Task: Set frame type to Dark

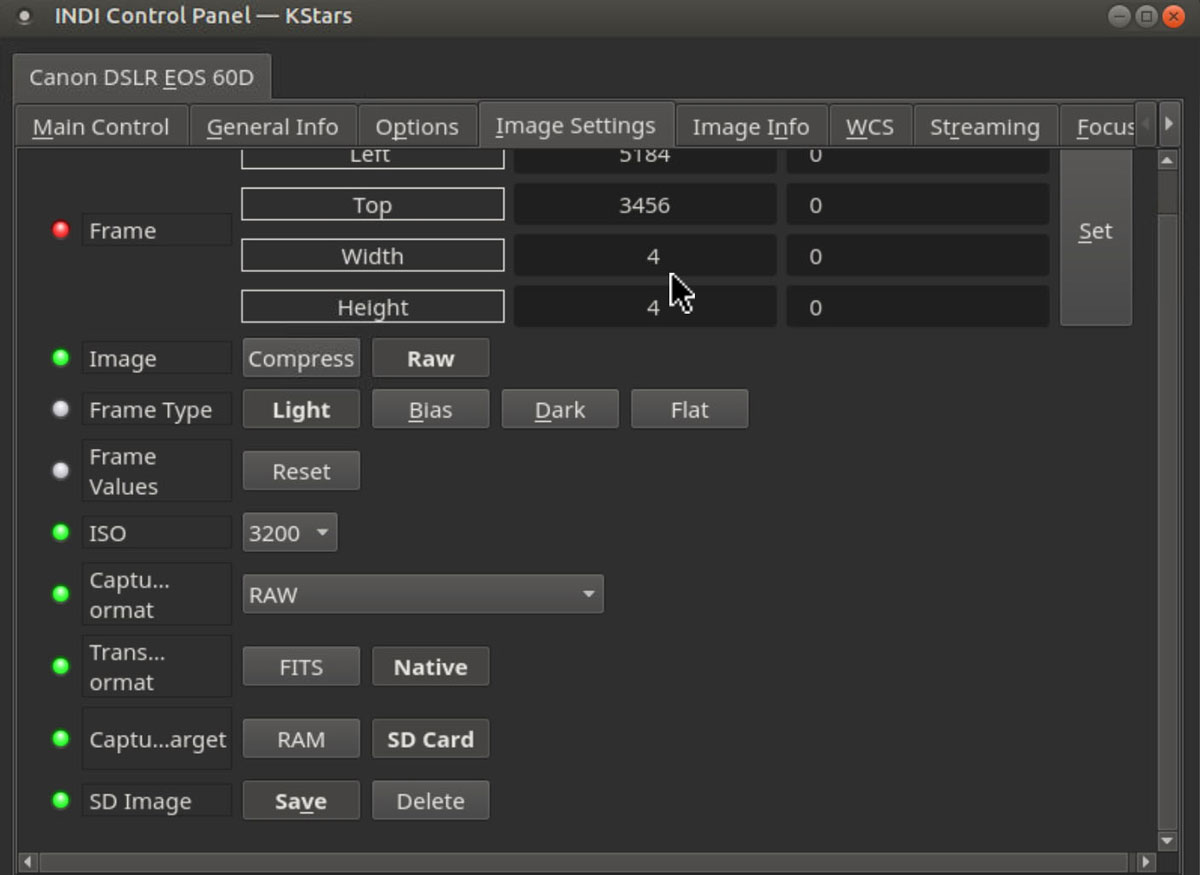Action: (x=560, y=409)
